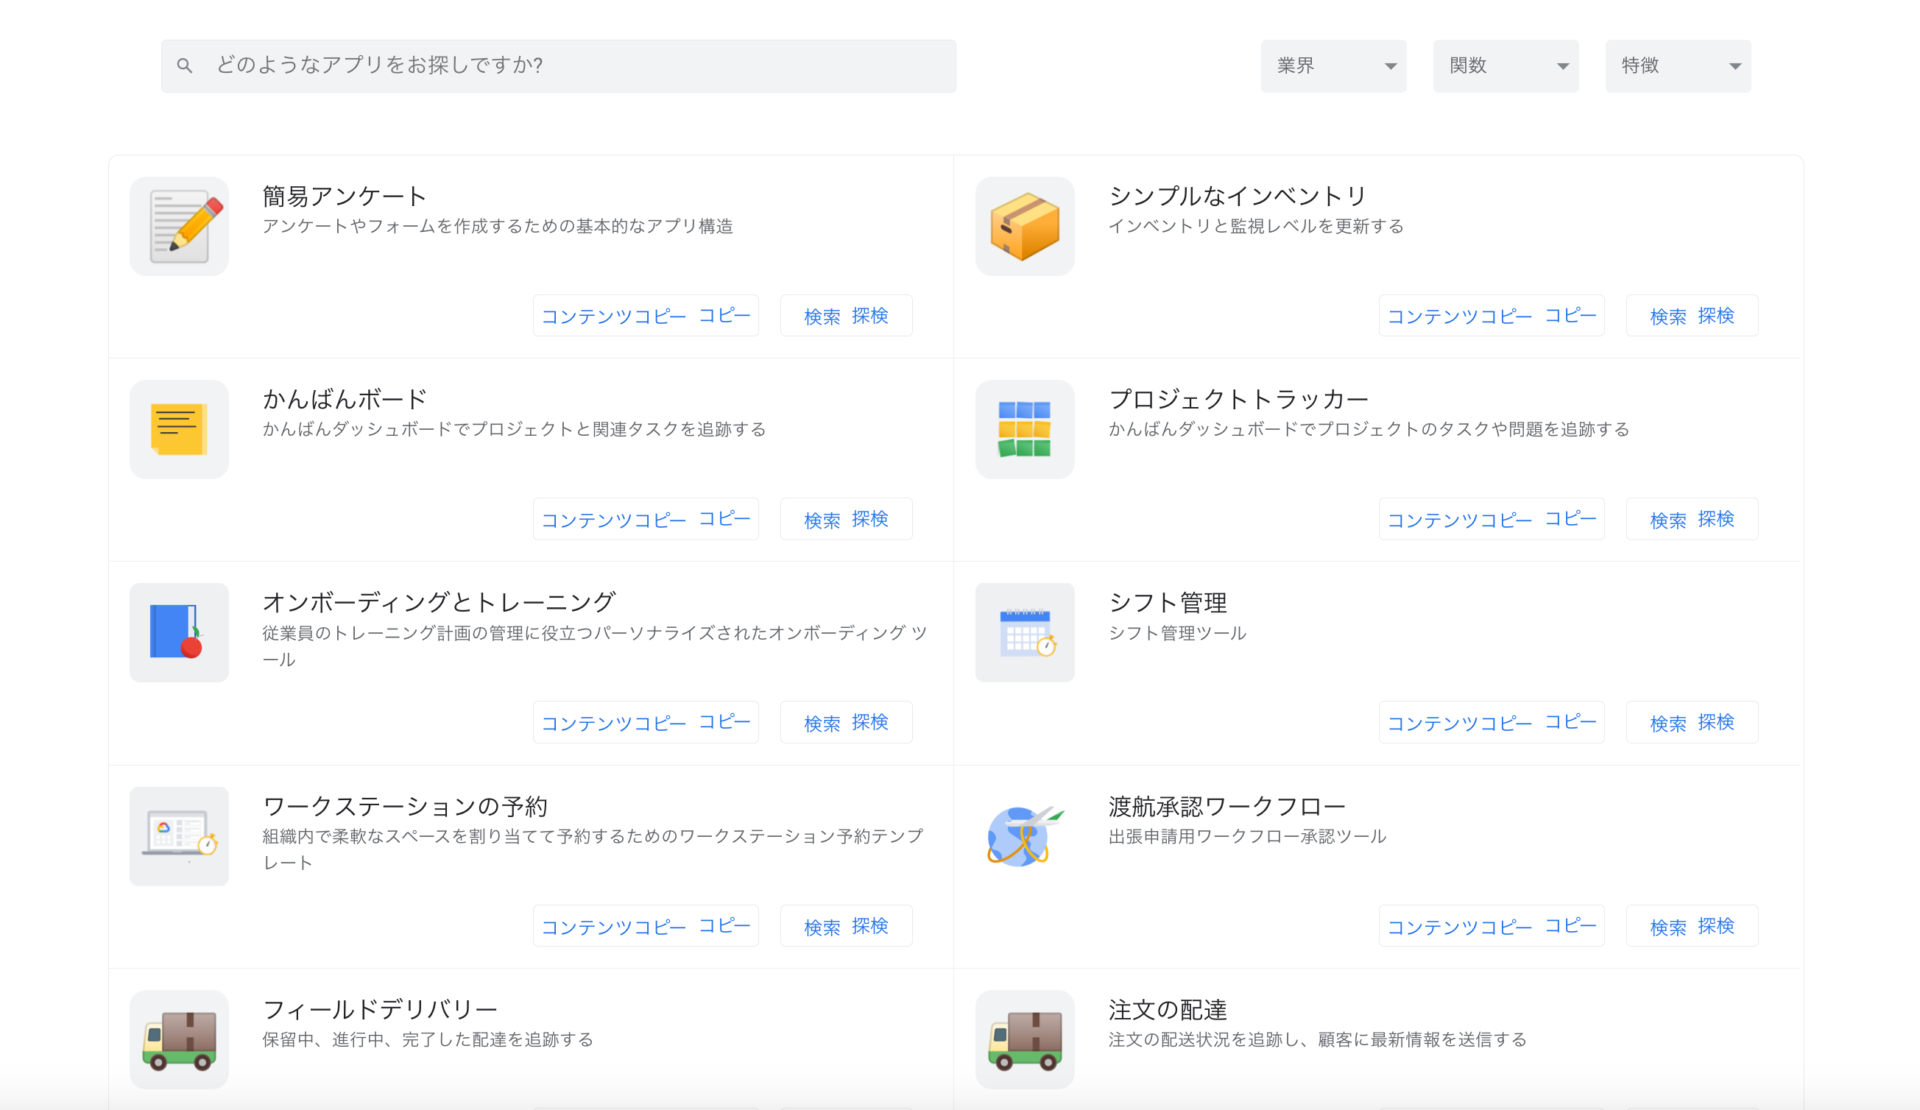Click 探検 for シンプルなインベントリ

pos(1691,315)
